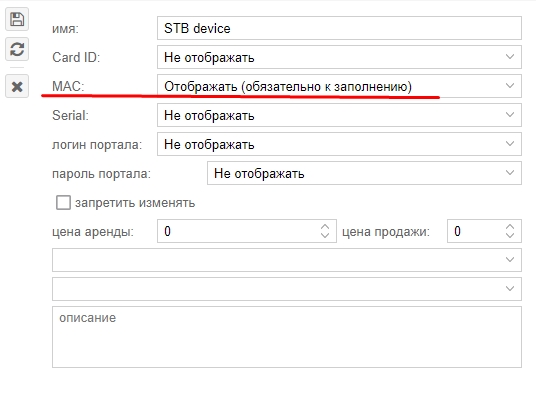Open the first empty dropdown below prices

coord(287,260)
